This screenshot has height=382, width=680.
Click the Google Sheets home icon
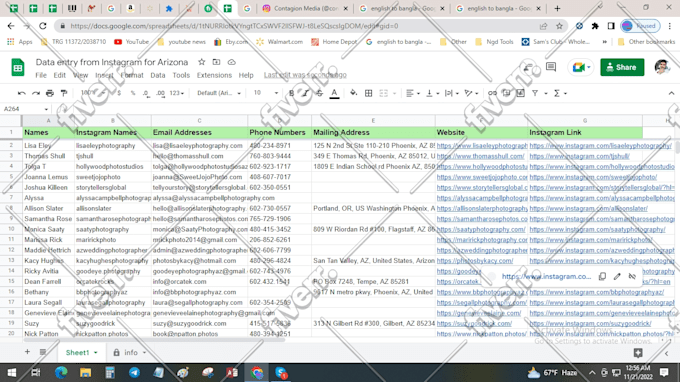click(18, 67)
